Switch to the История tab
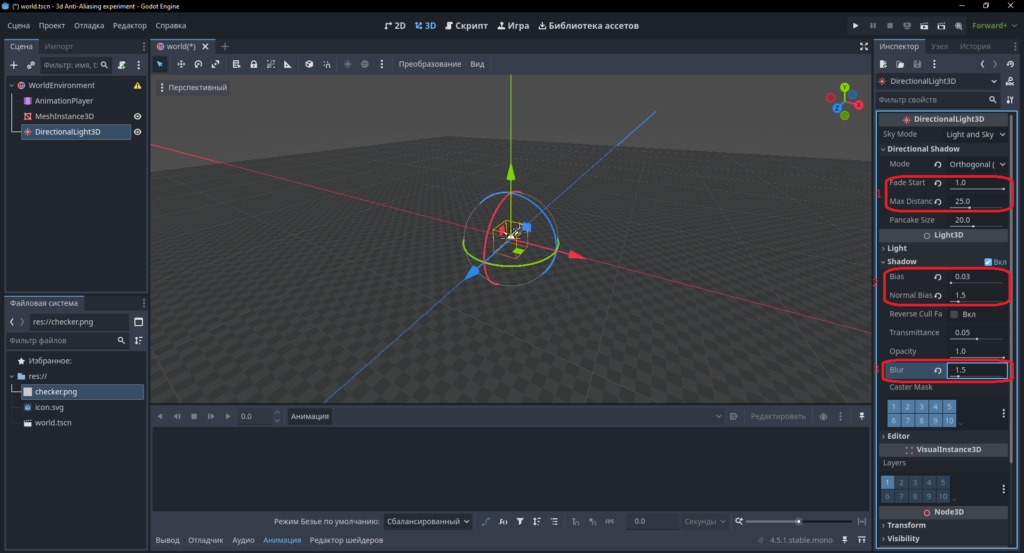Screen dimensions: 1024x553 tap(975, 46)
